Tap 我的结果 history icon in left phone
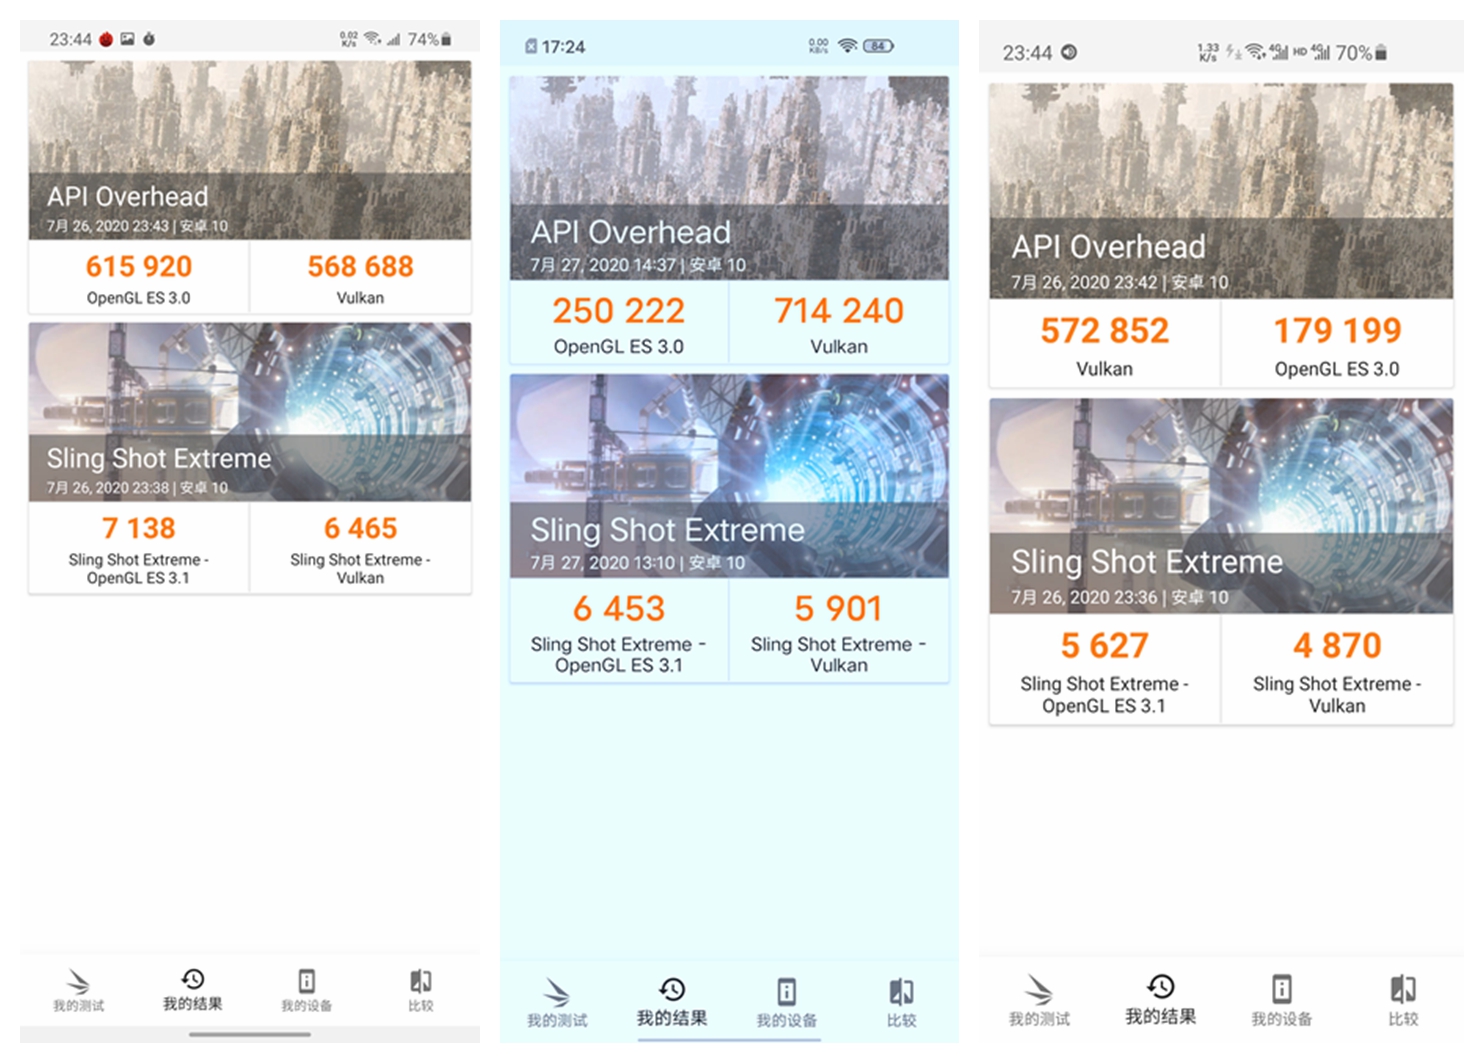The image size is (1484, 1063). click(x=192, y=979)
